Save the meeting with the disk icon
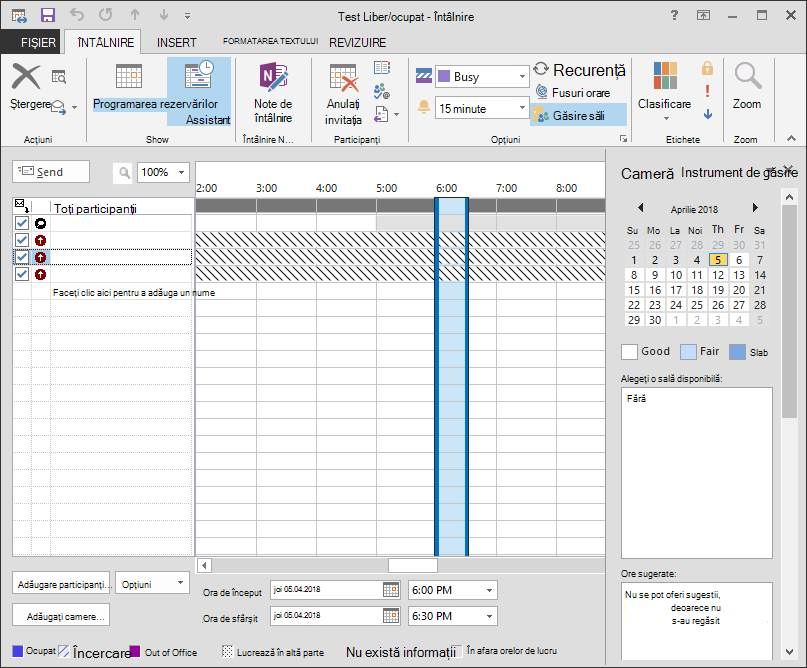This screenshot has height=668, width=807. [48, 15]
